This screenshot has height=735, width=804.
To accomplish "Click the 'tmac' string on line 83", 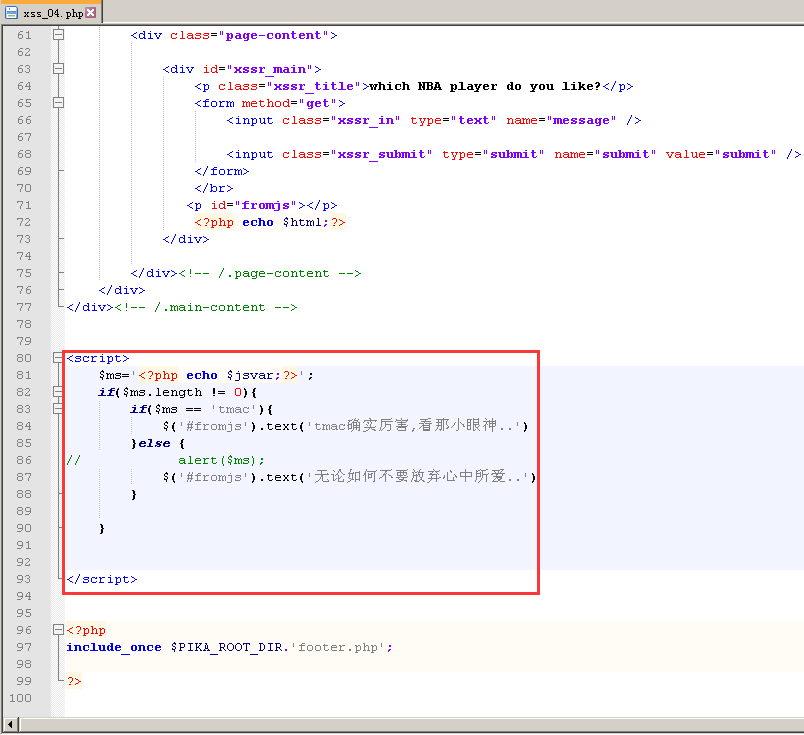I will pyautogui.click(x=234, y=409).
